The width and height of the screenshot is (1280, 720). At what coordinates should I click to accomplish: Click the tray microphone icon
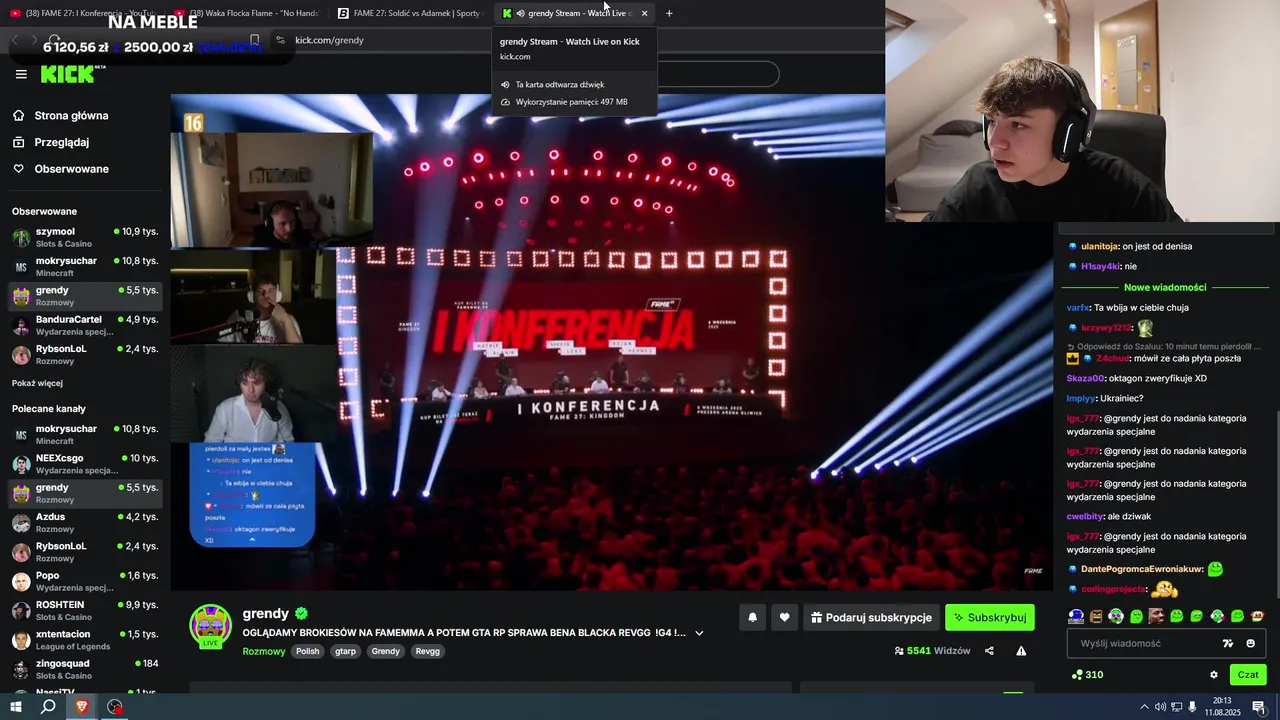[x=1192, y=707]
